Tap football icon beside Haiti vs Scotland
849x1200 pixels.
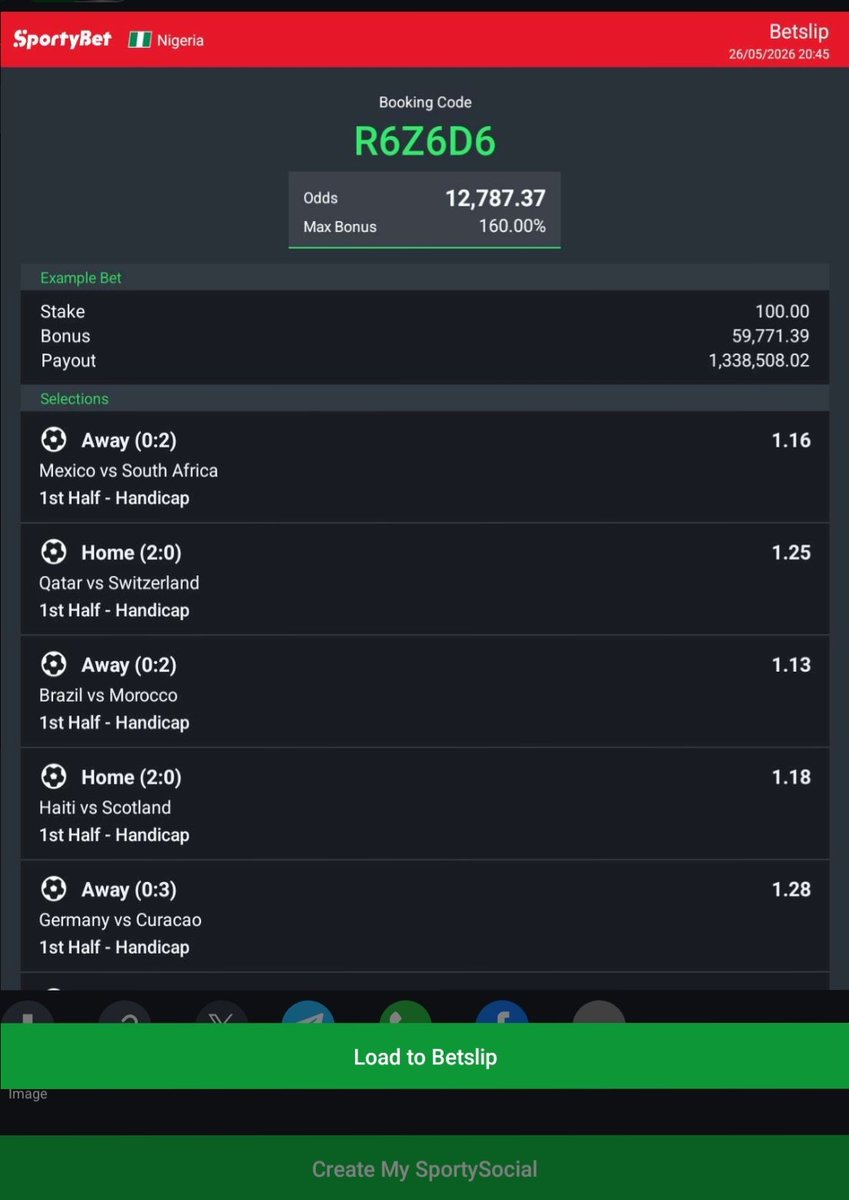53,776
